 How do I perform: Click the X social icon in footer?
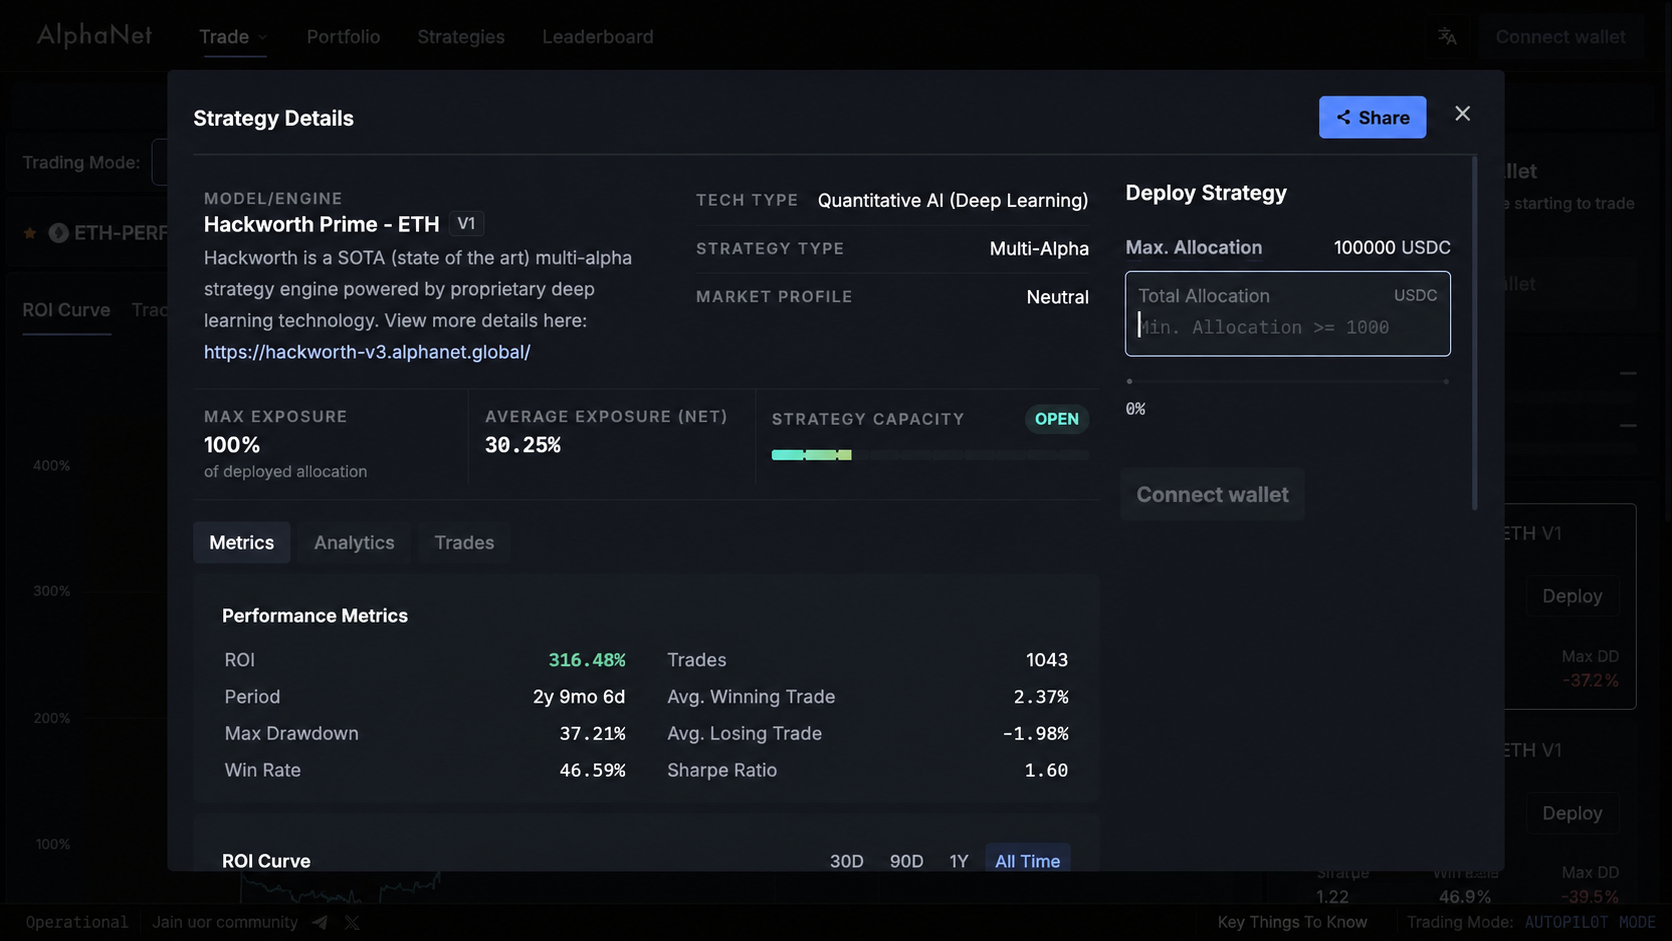352,922
